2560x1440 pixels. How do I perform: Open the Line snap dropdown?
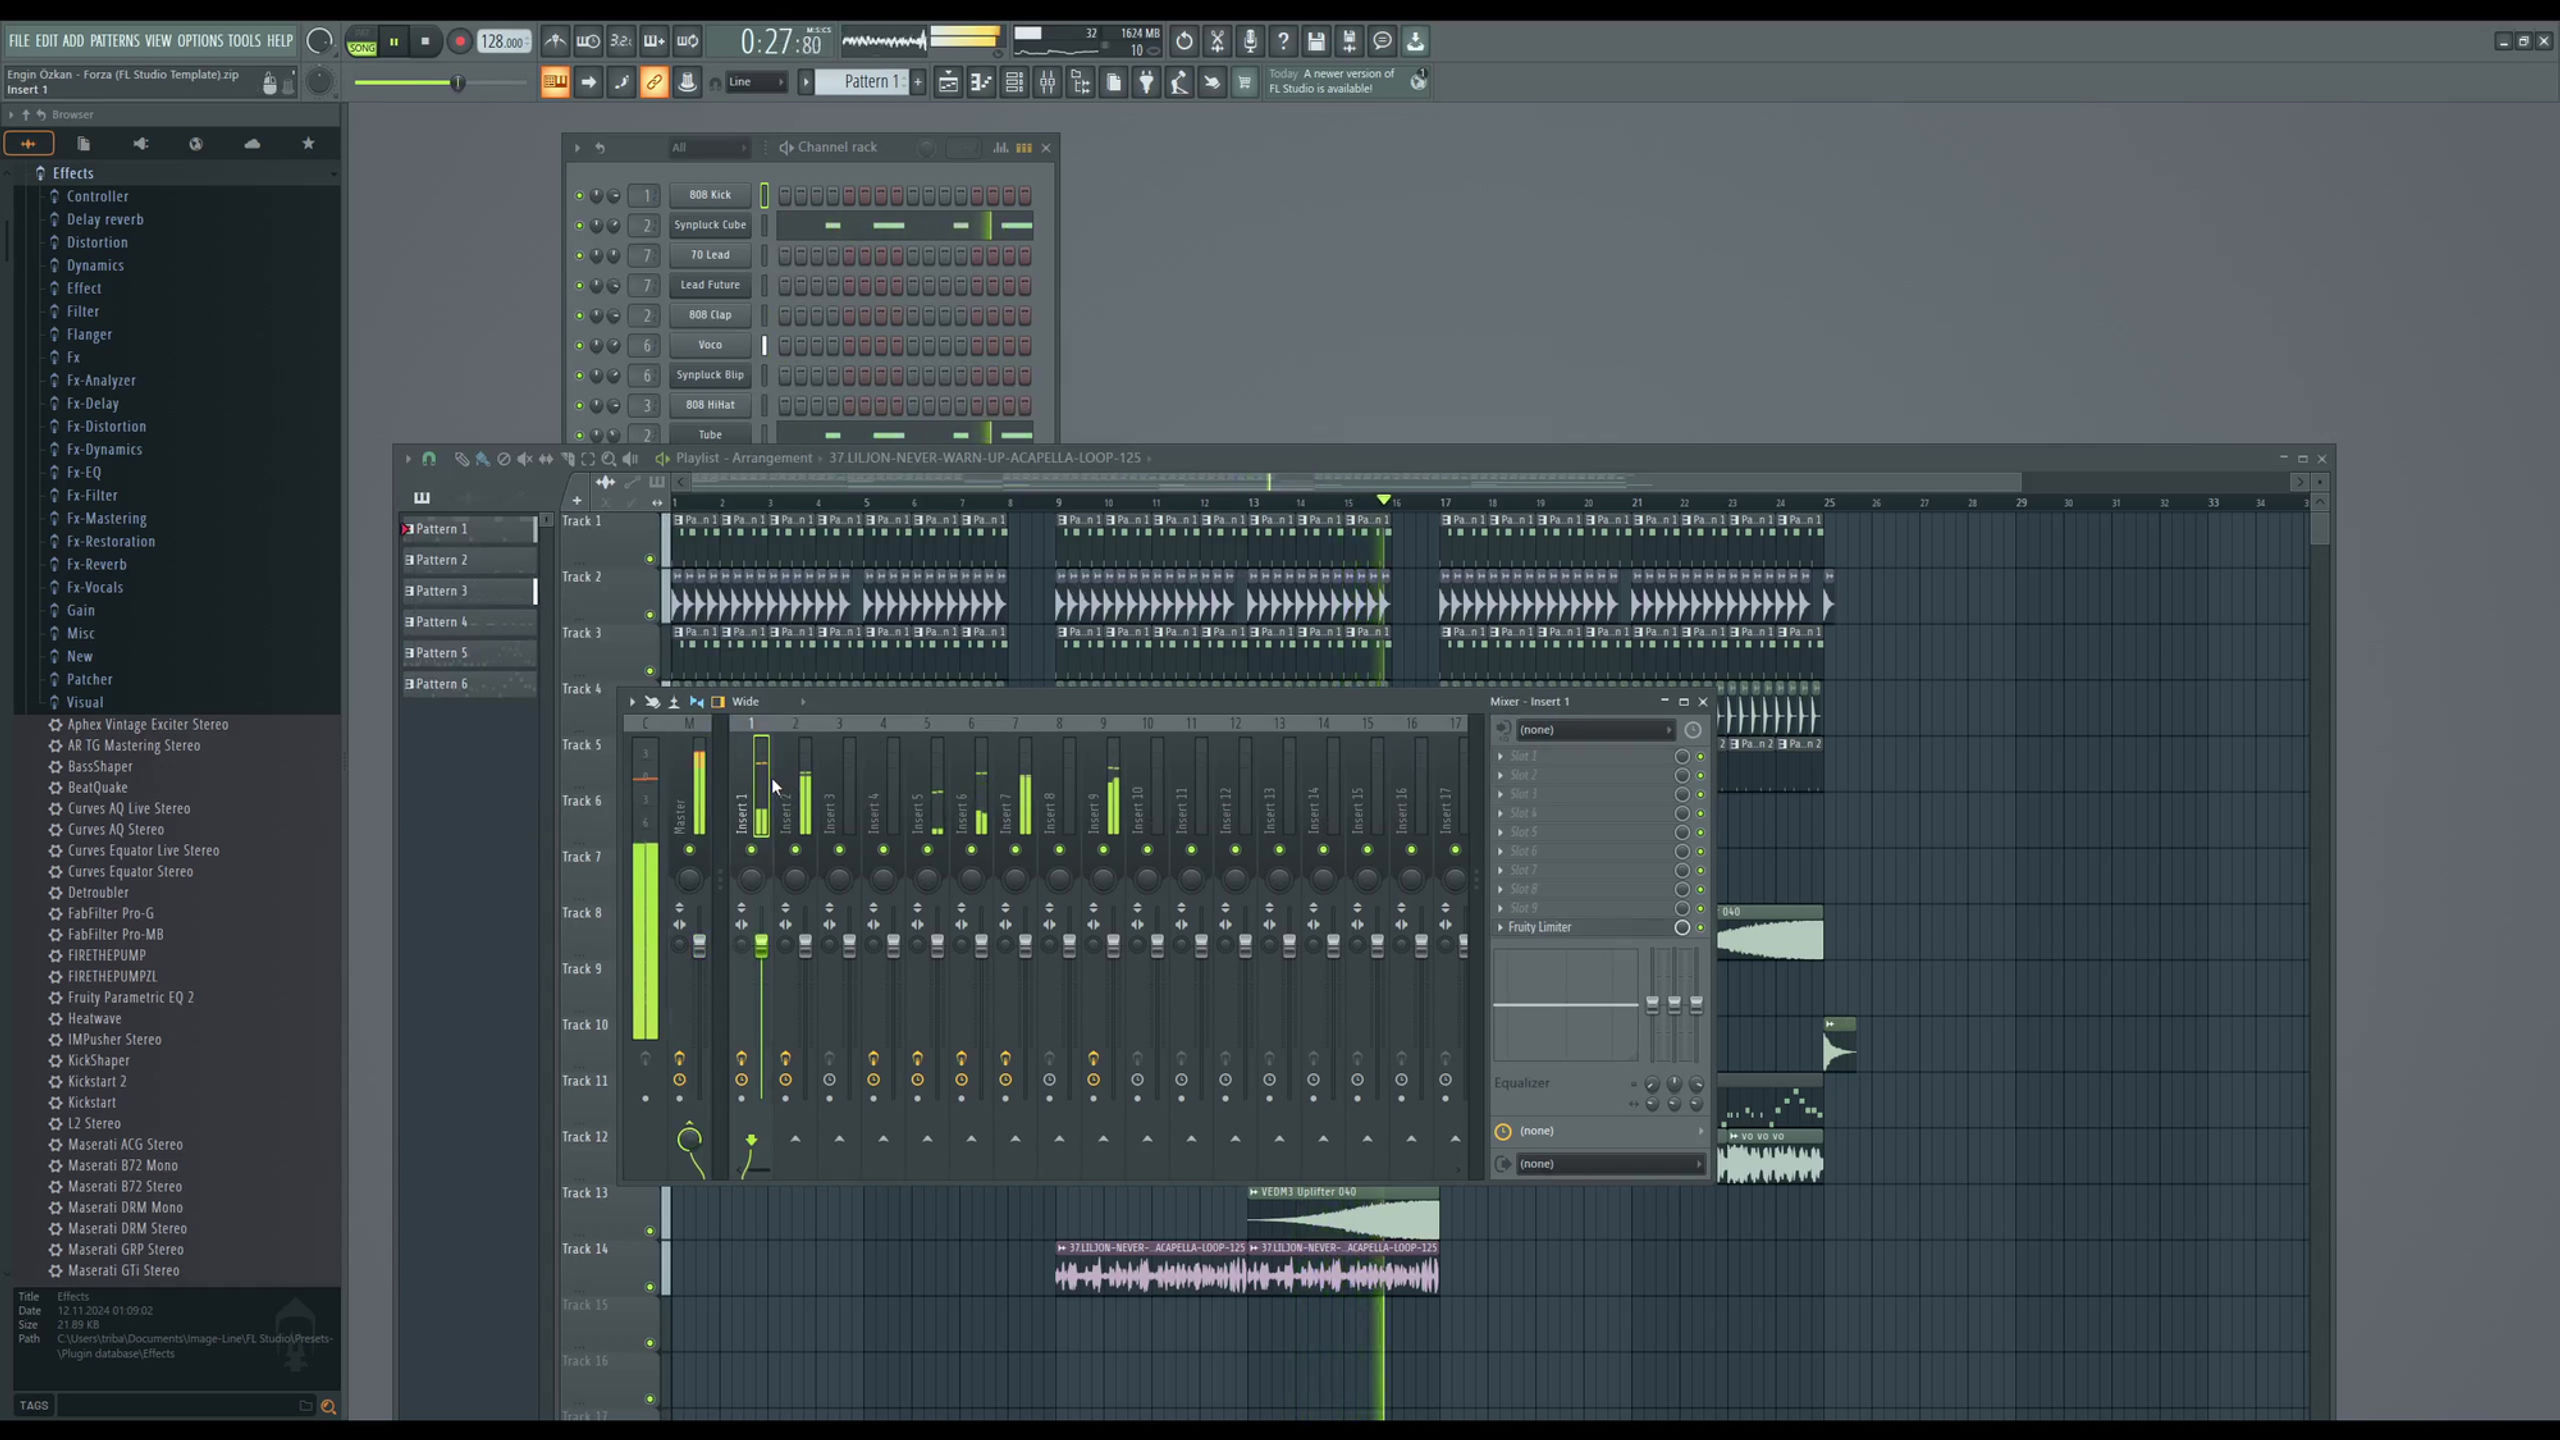coord(756,82)
